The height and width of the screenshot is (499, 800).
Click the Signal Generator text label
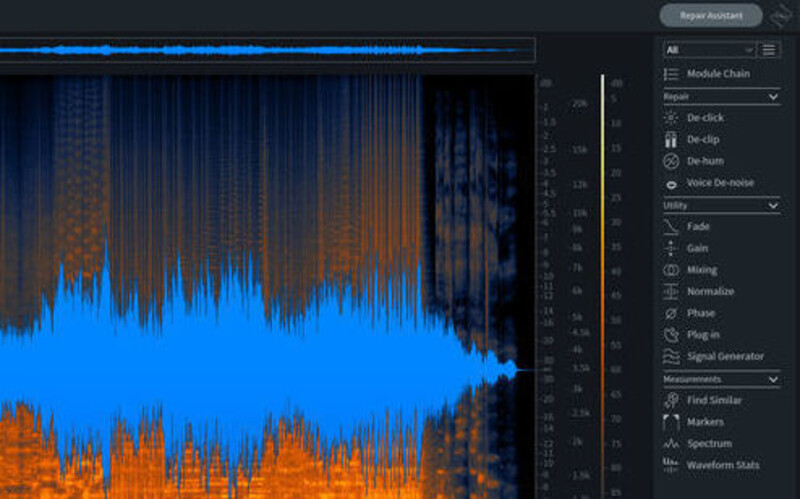[725, 357]
